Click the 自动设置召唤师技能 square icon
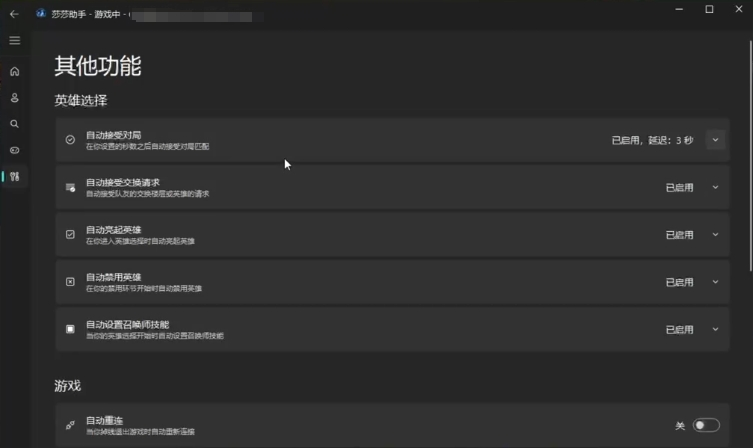Image resolution: width=753 pixels, height=448 pixels. pos(70,329)
